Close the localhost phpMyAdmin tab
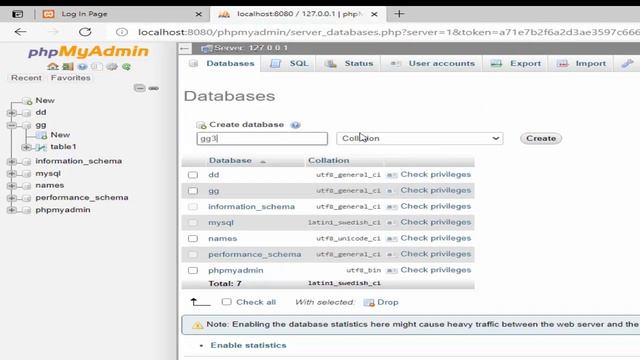Viewport: 640px width, 360px height. pos(374,14)
